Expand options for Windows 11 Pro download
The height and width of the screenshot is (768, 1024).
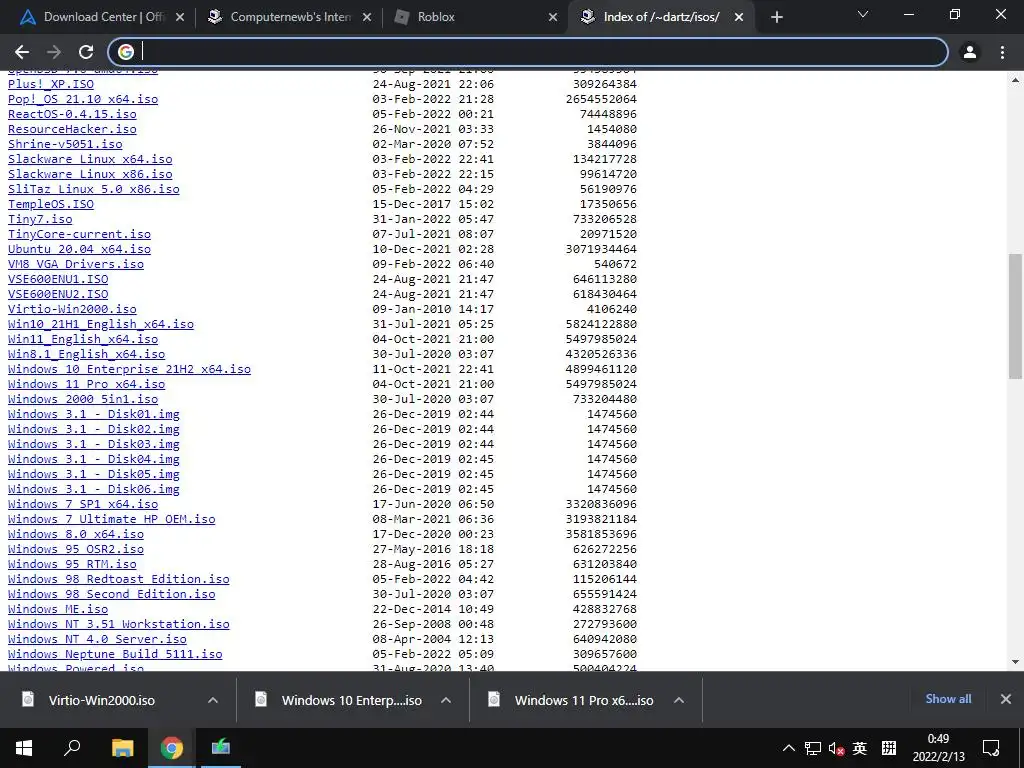[x=679, y=700]
